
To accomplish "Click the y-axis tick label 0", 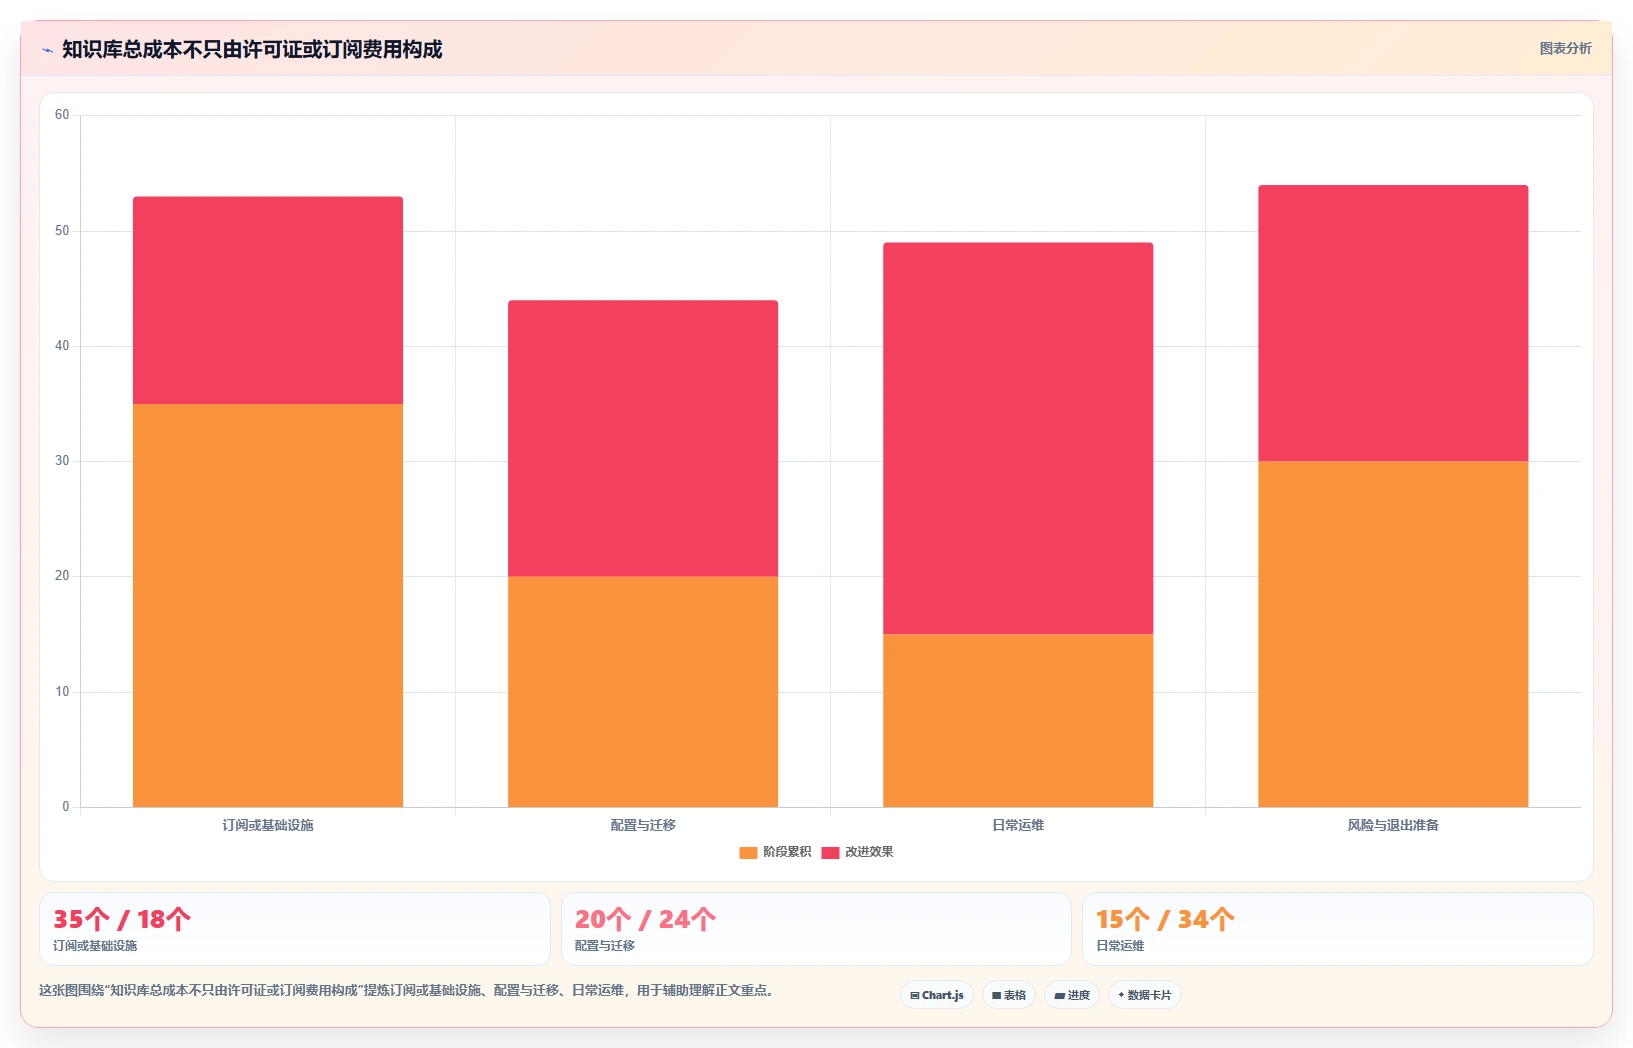I will 66,807.
